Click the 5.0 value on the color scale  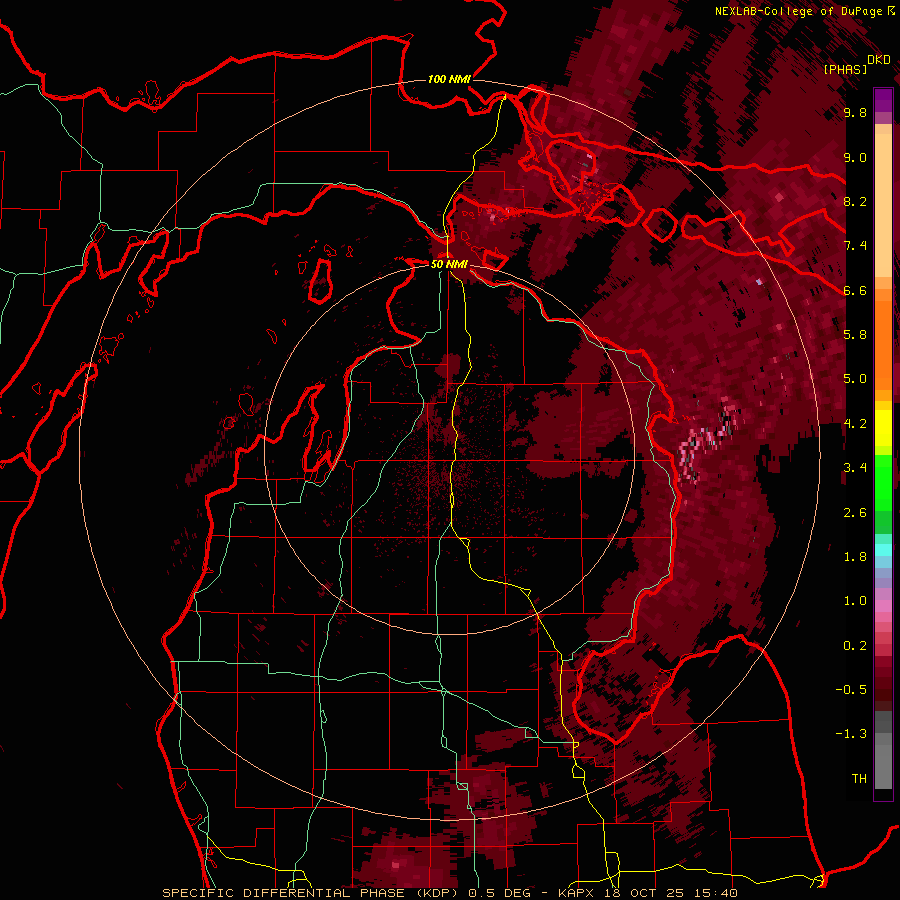pos(855,379)
